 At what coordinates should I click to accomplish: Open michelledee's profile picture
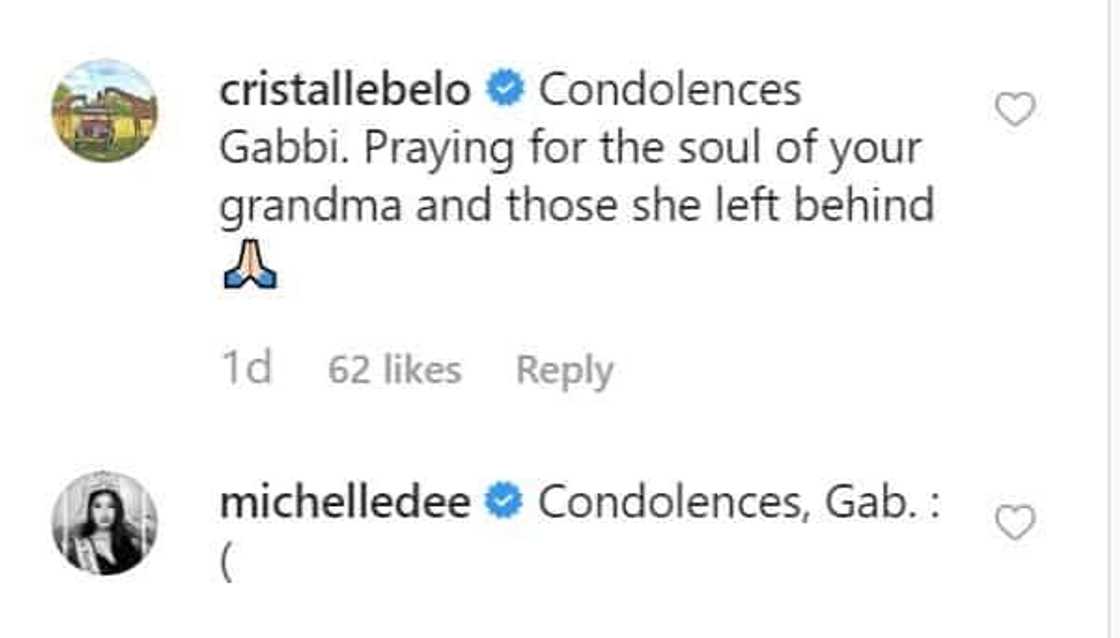coord(104,523)
